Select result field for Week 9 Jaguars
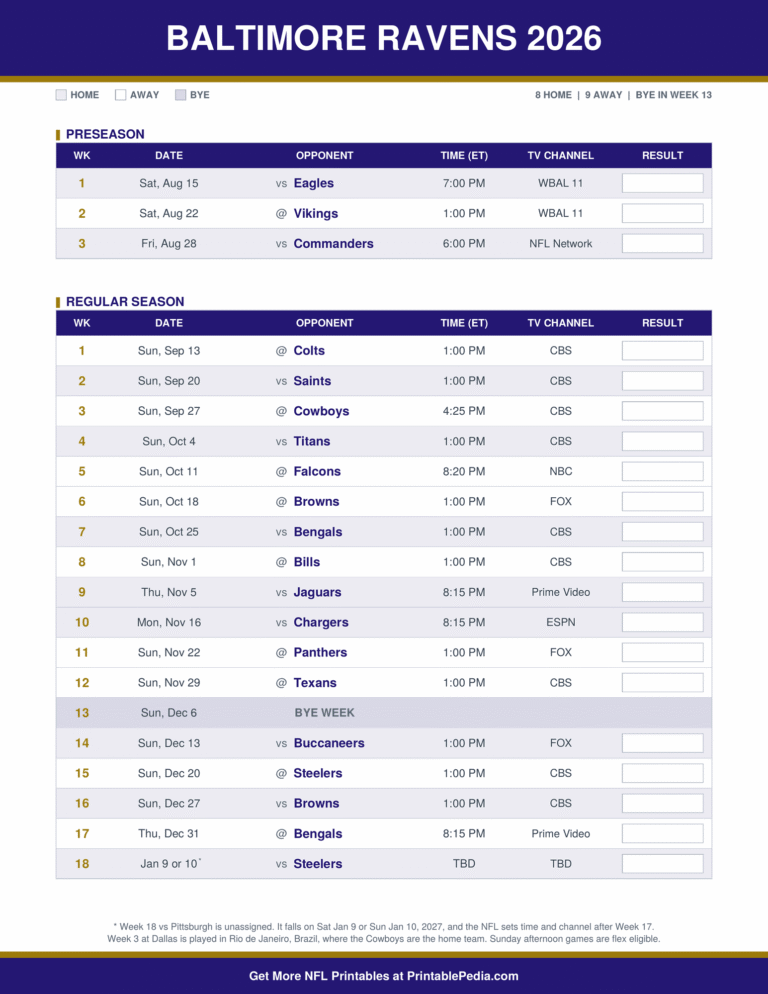 click(662, 592)
